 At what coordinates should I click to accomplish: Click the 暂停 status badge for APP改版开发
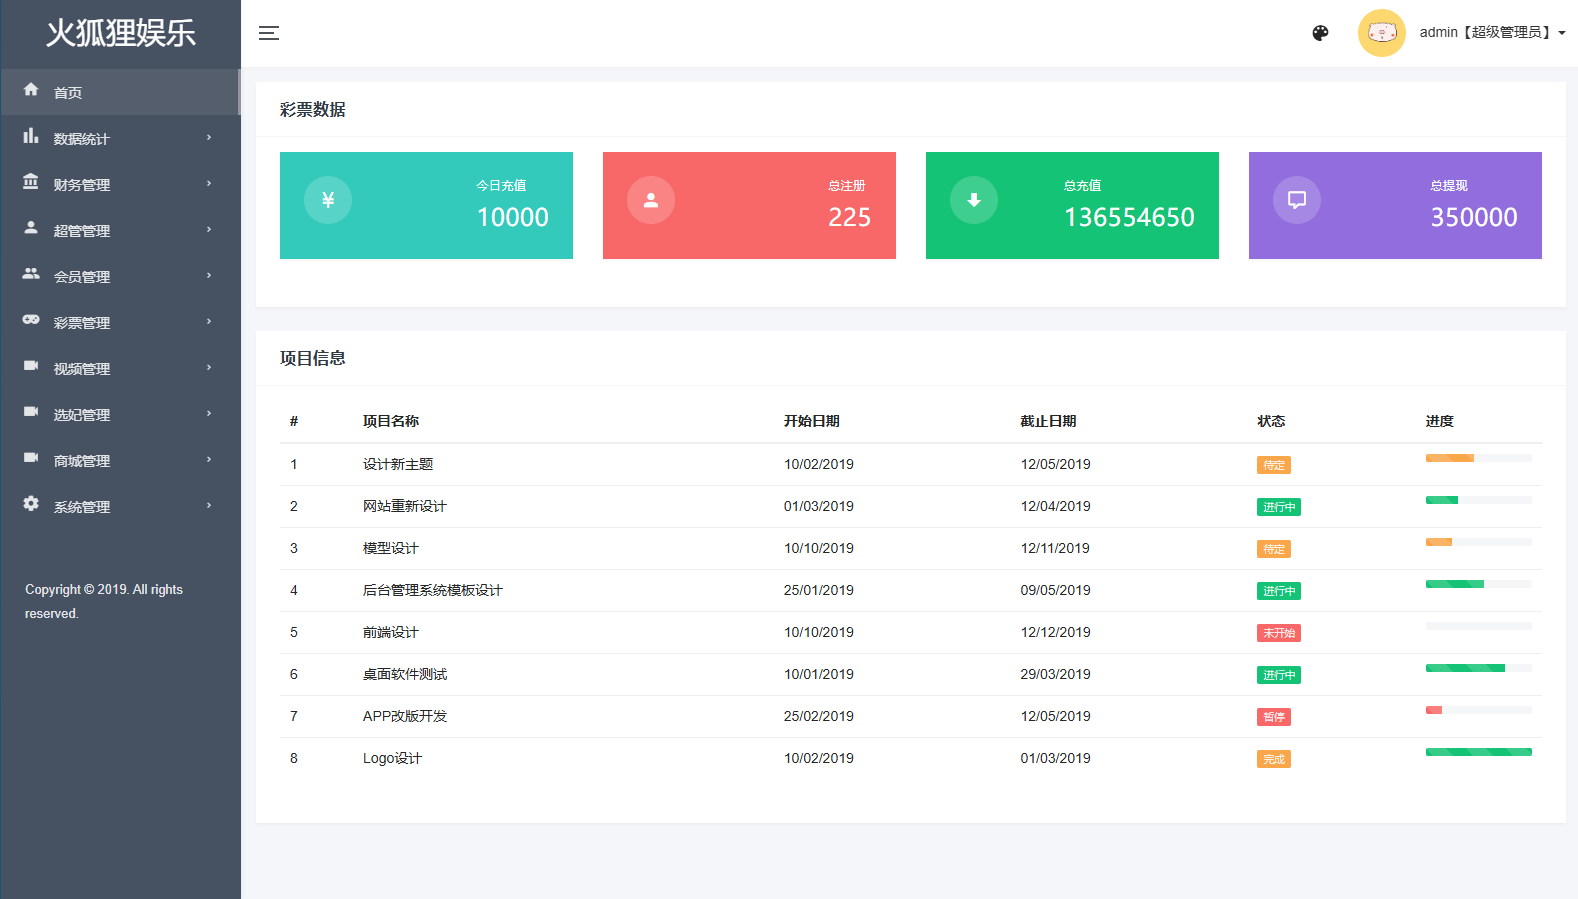tap(1274, 717)
